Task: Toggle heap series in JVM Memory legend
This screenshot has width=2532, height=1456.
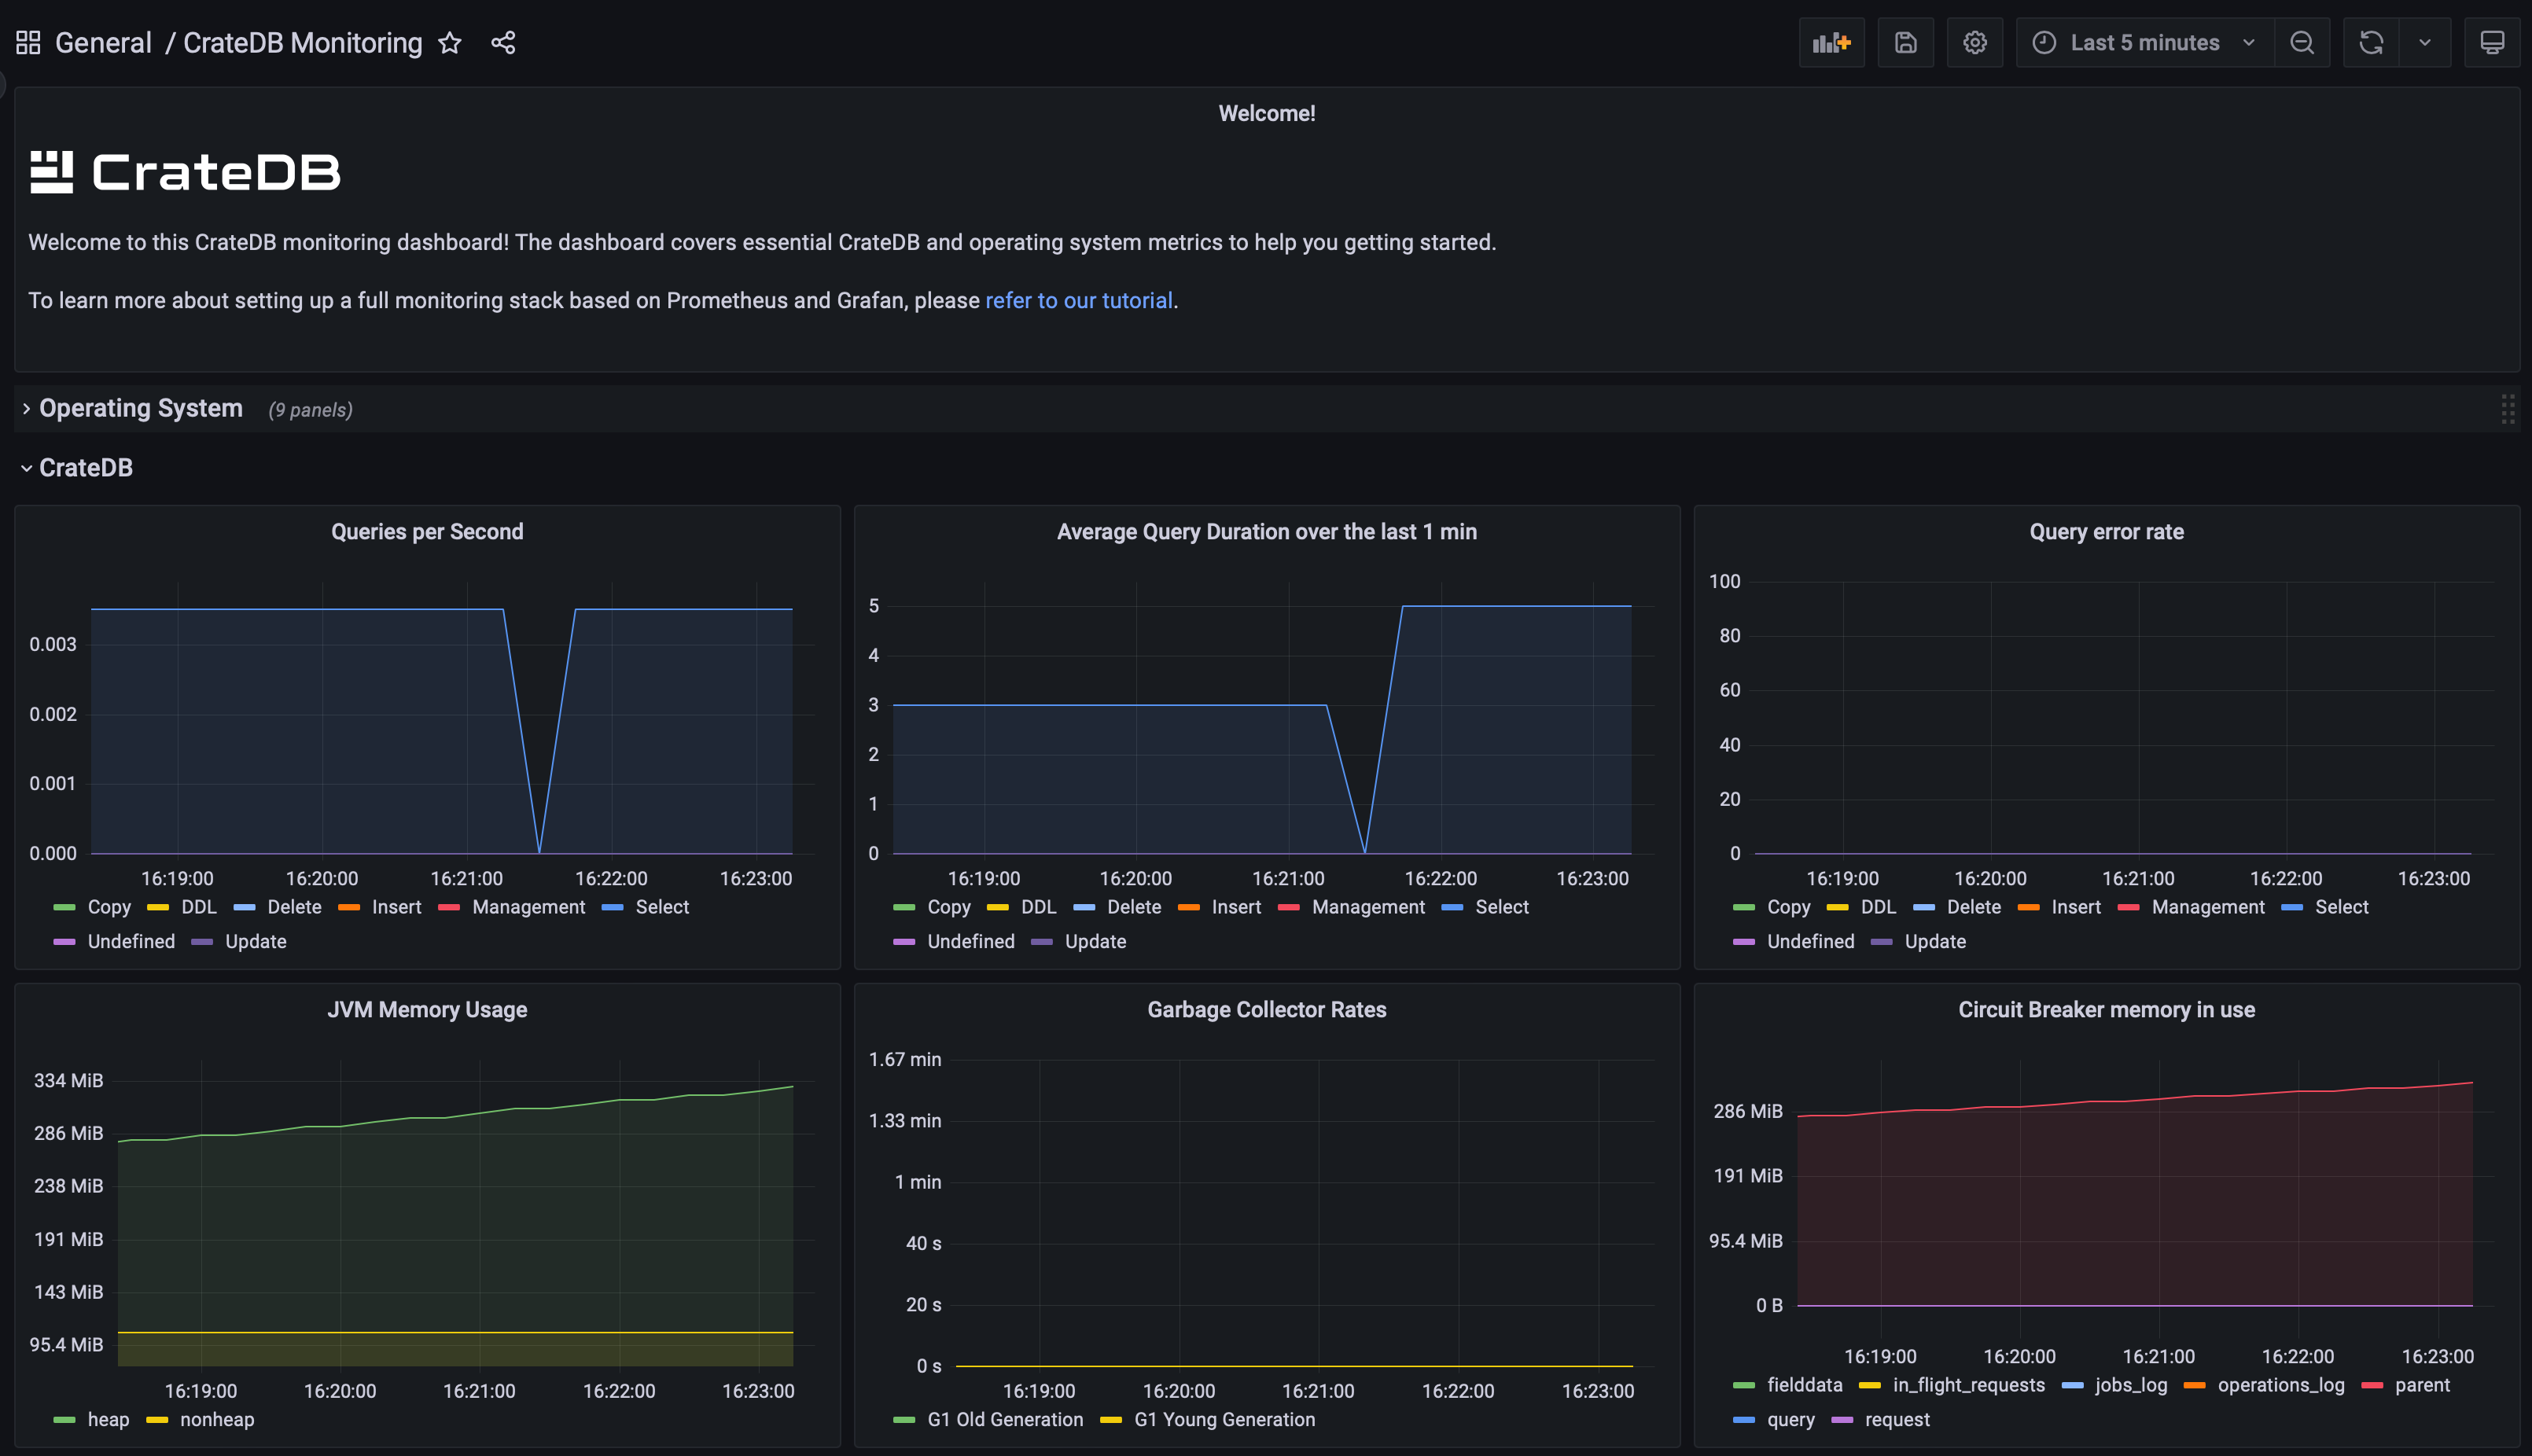Action: click(x=108, y=1419)
